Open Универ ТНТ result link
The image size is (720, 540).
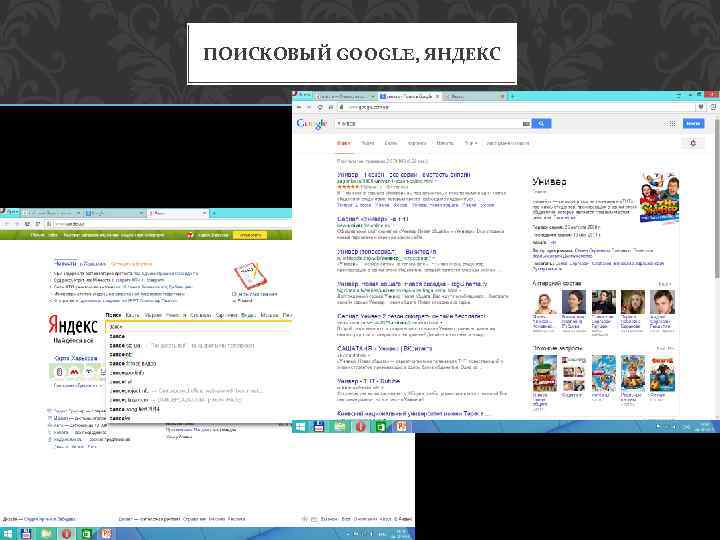(368, 381)
